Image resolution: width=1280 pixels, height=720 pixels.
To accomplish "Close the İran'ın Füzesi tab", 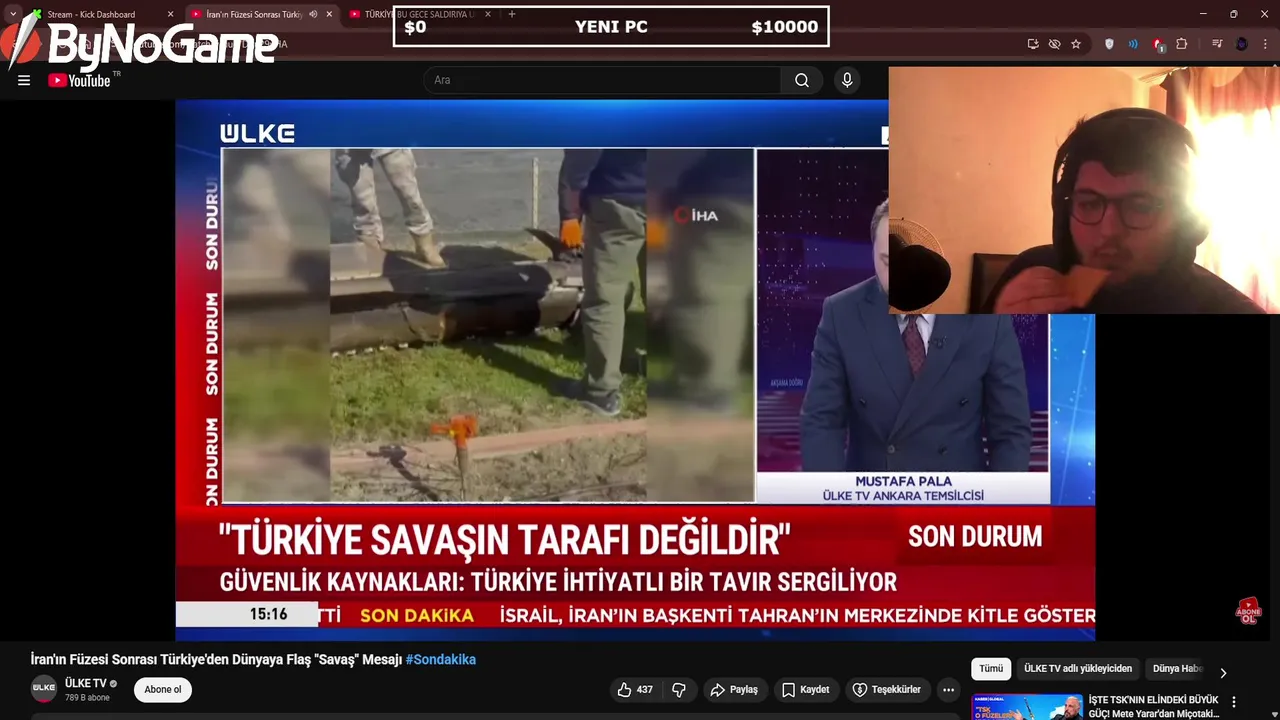I will coord(329,14).
